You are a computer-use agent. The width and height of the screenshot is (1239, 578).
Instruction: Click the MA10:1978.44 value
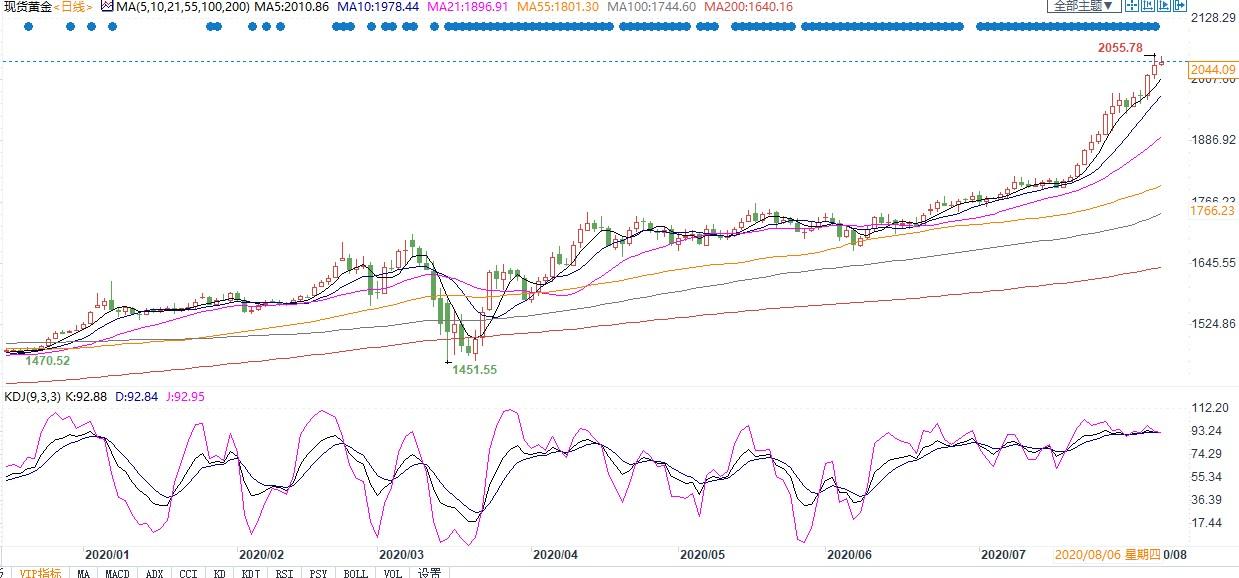(378, 7)
